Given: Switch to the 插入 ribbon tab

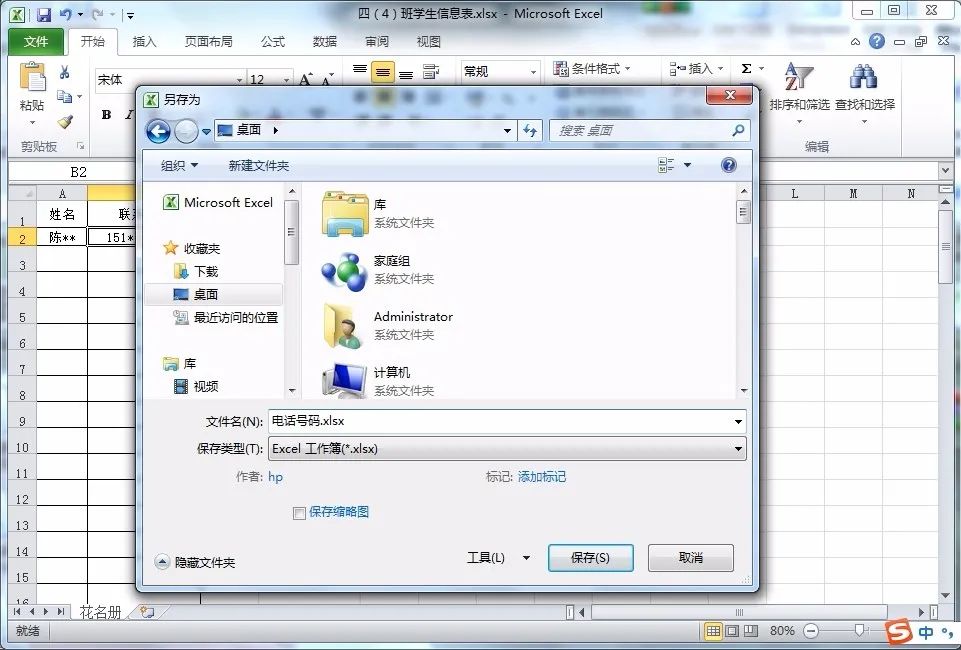Looking at the screenshot, I should tap(144, 41).
